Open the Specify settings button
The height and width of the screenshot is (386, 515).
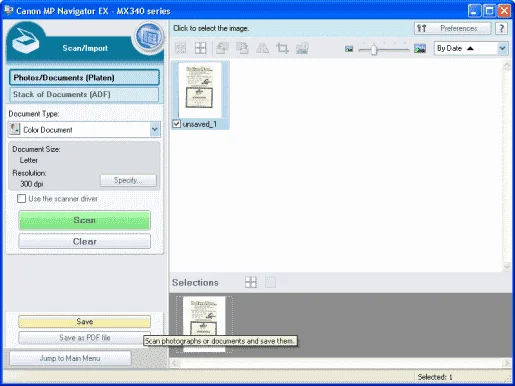(x=128, y=180)
